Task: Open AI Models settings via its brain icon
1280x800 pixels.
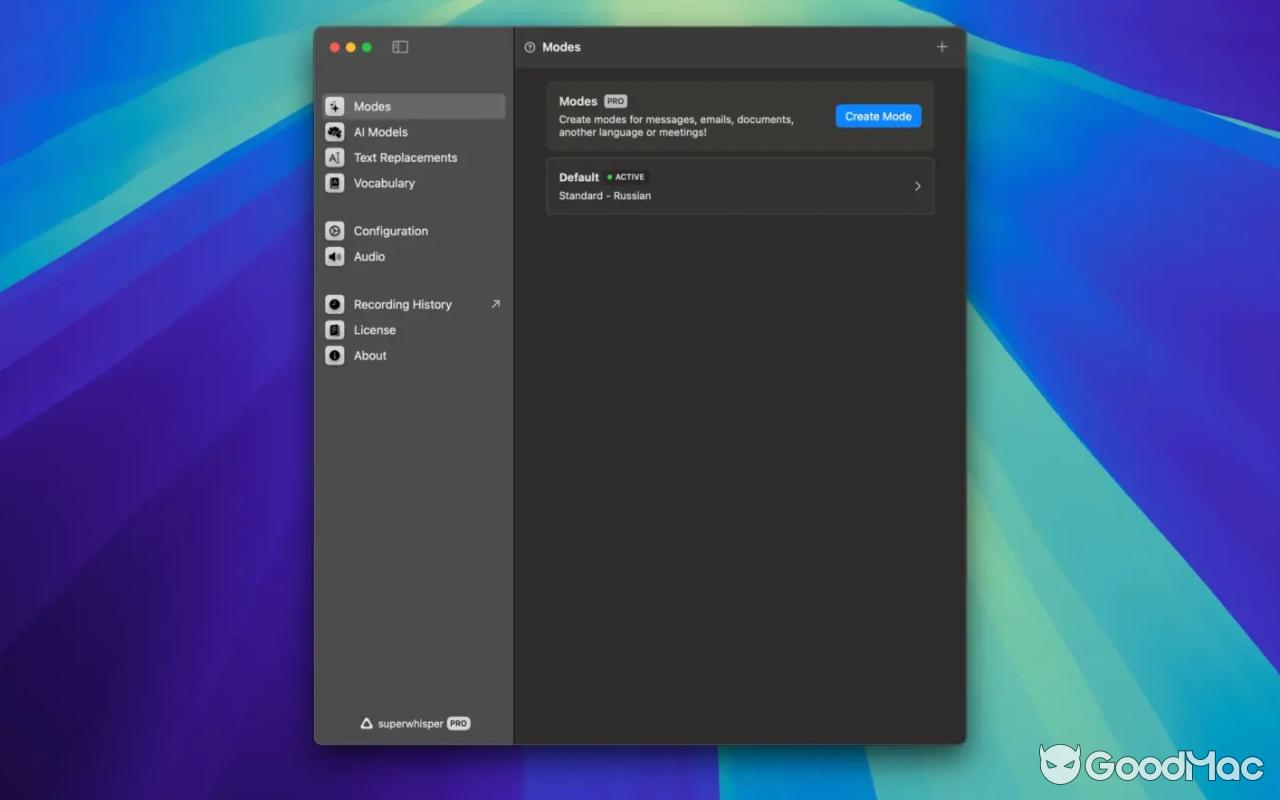Action: click(335, 131)
